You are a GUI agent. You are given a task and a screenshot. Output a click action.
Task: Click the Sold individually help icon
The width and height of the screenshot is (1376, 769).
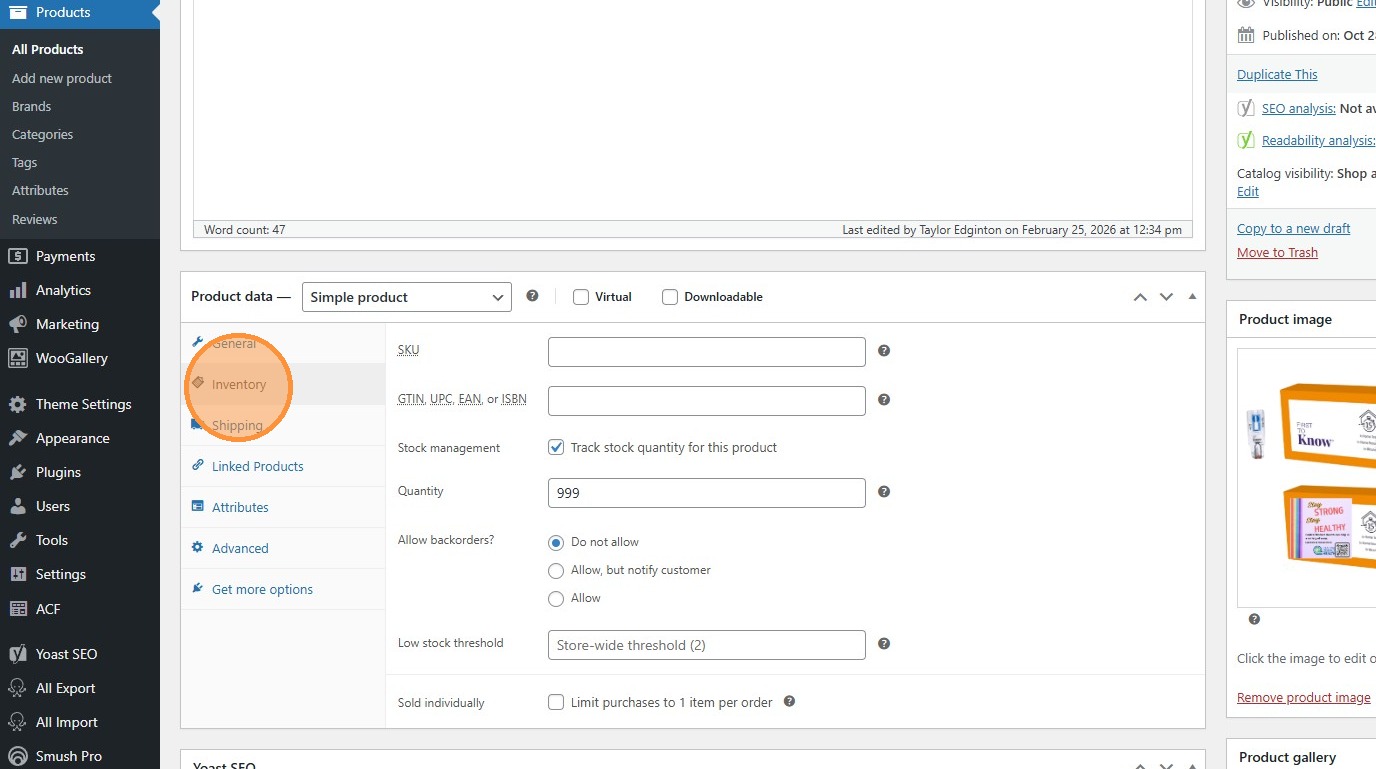tap(789, 702)
